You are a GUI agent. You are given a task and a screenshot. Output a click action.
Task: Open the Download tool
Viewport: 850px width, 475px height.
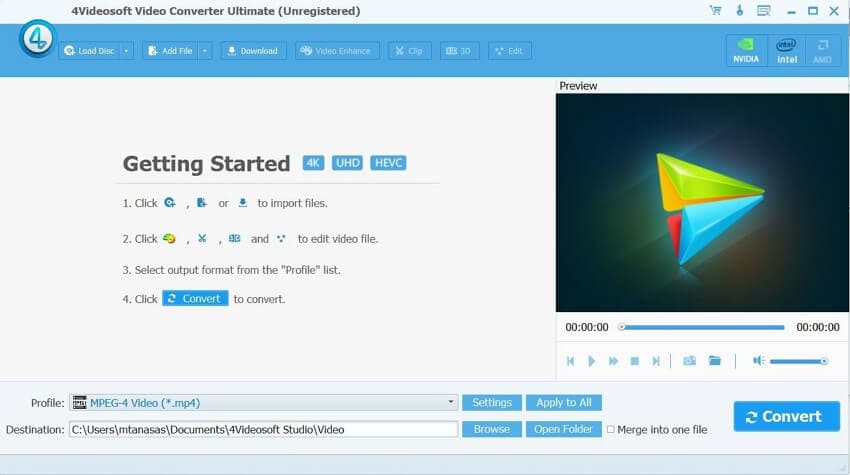click(253, 51)
